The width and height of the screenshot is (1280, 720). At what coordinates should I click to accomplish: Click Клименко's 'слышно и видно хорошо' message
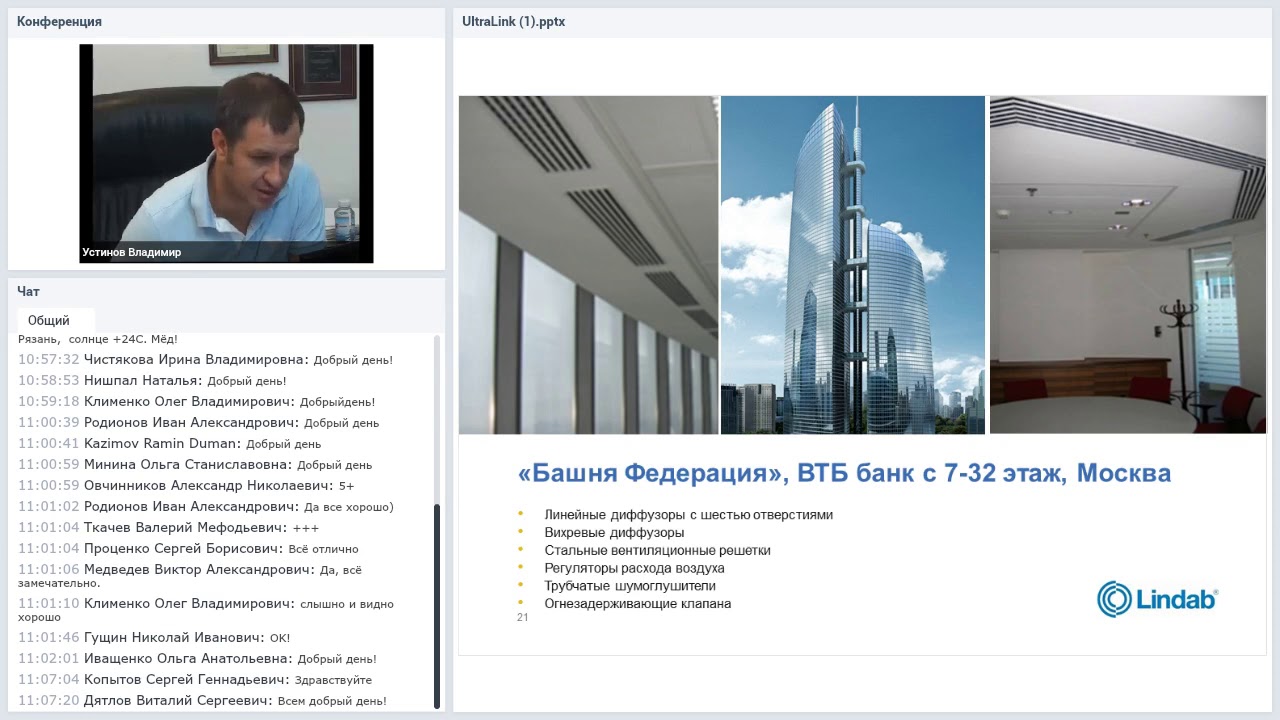tap(206, 610)
